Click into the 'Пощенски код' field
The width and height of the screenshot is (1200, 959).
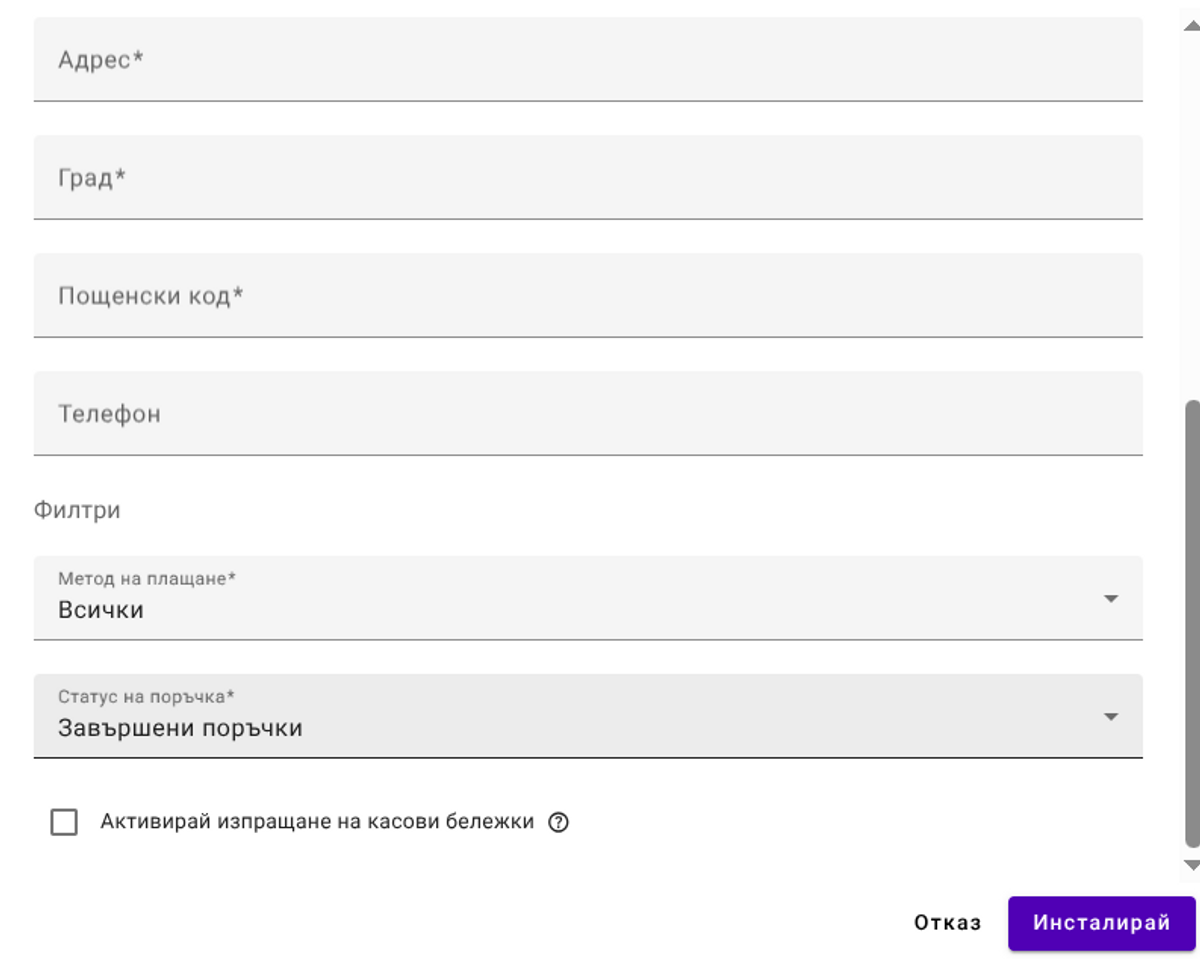(x=587, y=296)
